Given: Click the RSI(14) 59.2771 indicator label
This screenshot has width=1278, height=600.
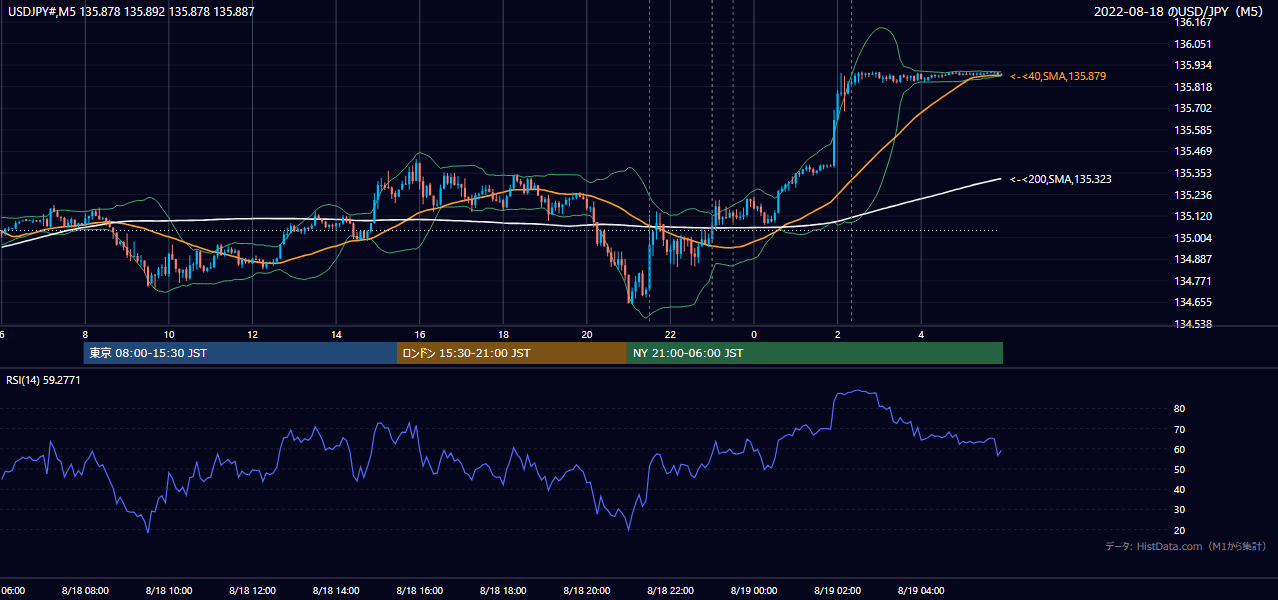Looking at the screenshot, I should (43, 380).
